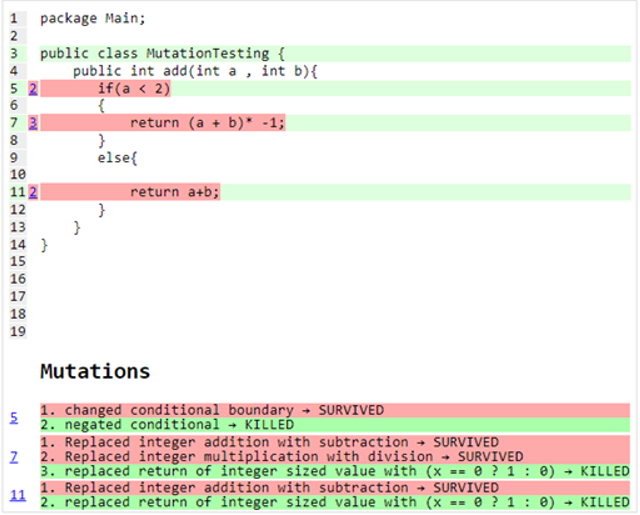Open line 7 link in Mutations list

click(14, 457)
